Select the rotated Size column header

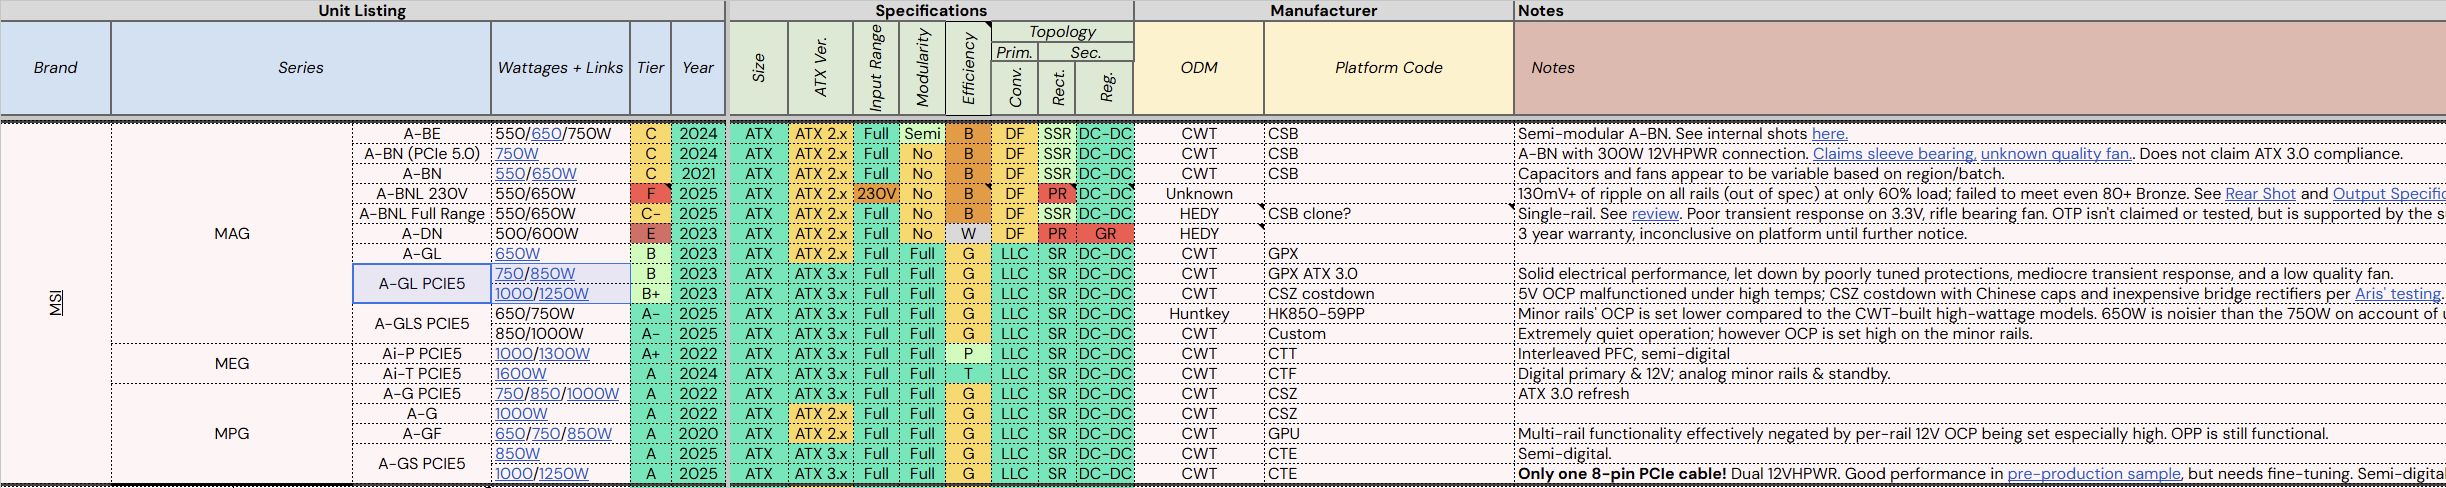[759, 68]
